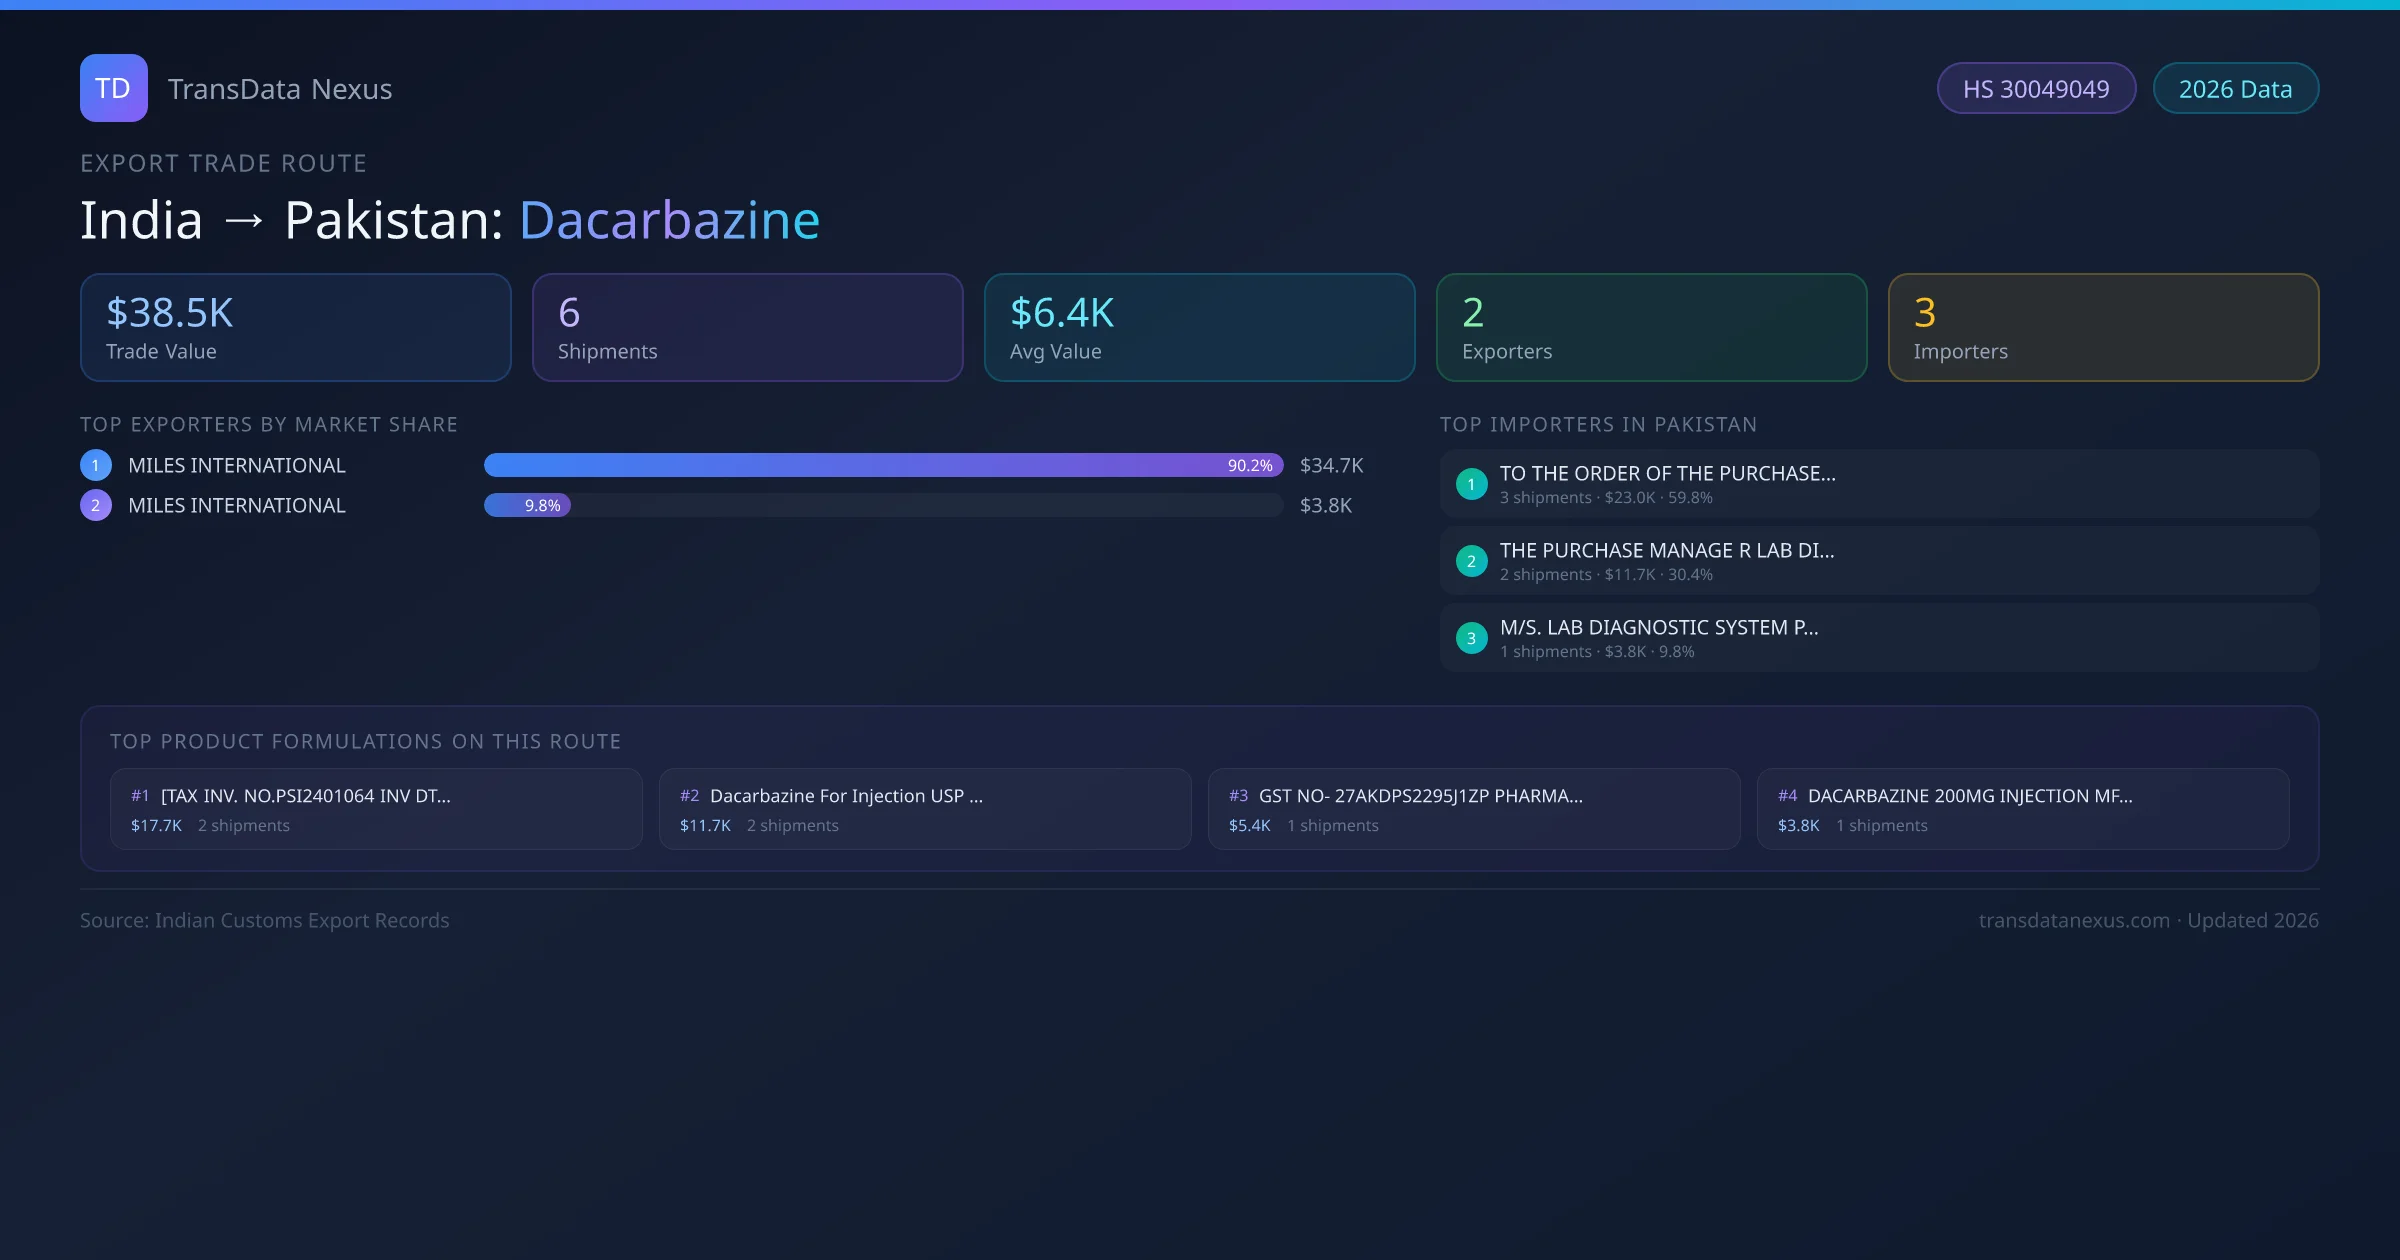Select the 3 Importers stat card
This screenshot has height=1260, width=2400.
click(2103, 327)
